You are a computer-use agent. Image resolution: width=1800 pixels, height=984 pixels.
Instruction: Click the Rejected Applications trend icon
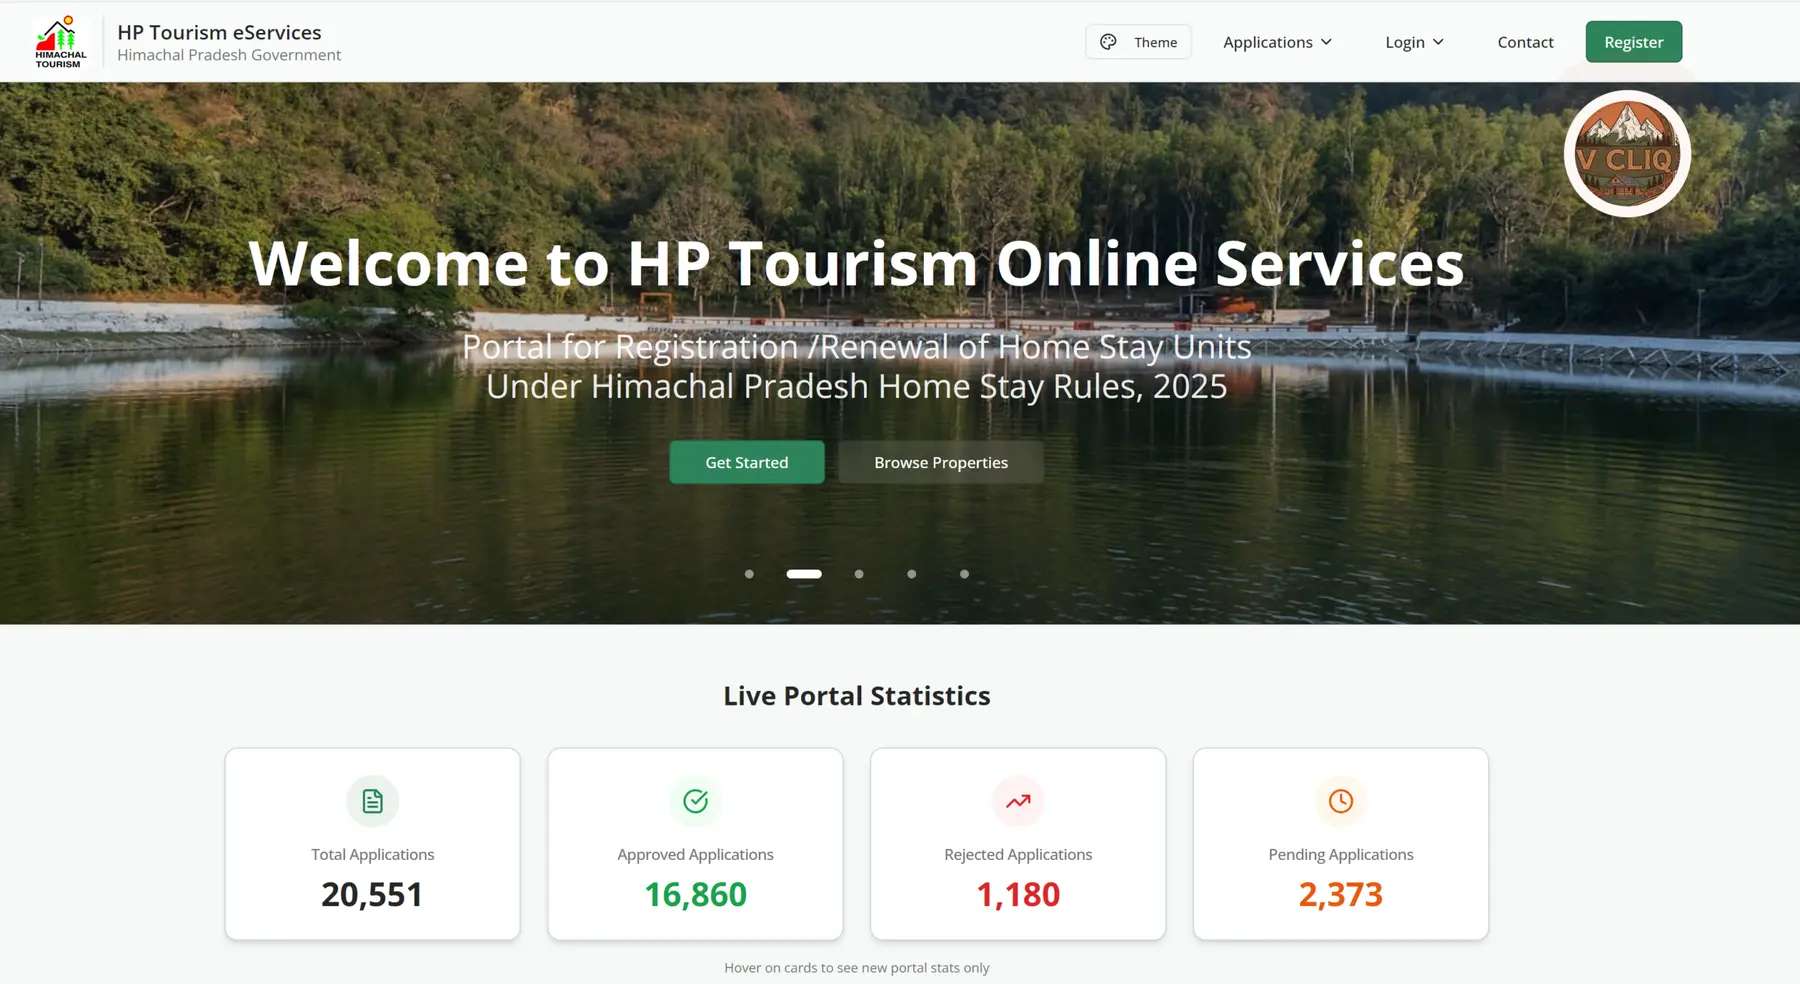(1017, 801)
